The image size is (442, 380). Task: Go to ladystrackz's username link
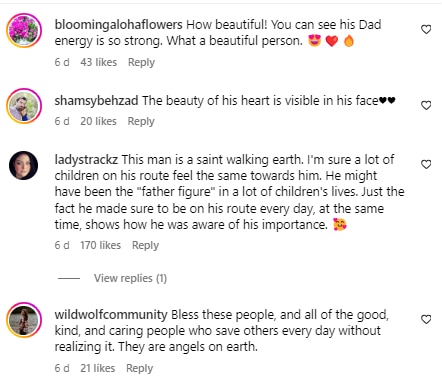(86, 160)
